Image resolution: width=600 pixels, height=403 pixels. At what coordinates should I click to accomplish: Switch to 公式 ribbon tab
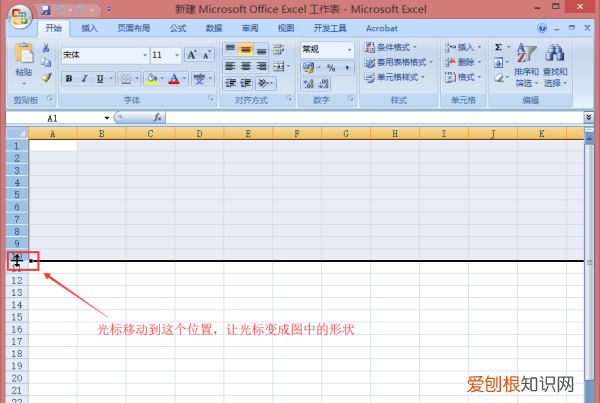[178, 28]
